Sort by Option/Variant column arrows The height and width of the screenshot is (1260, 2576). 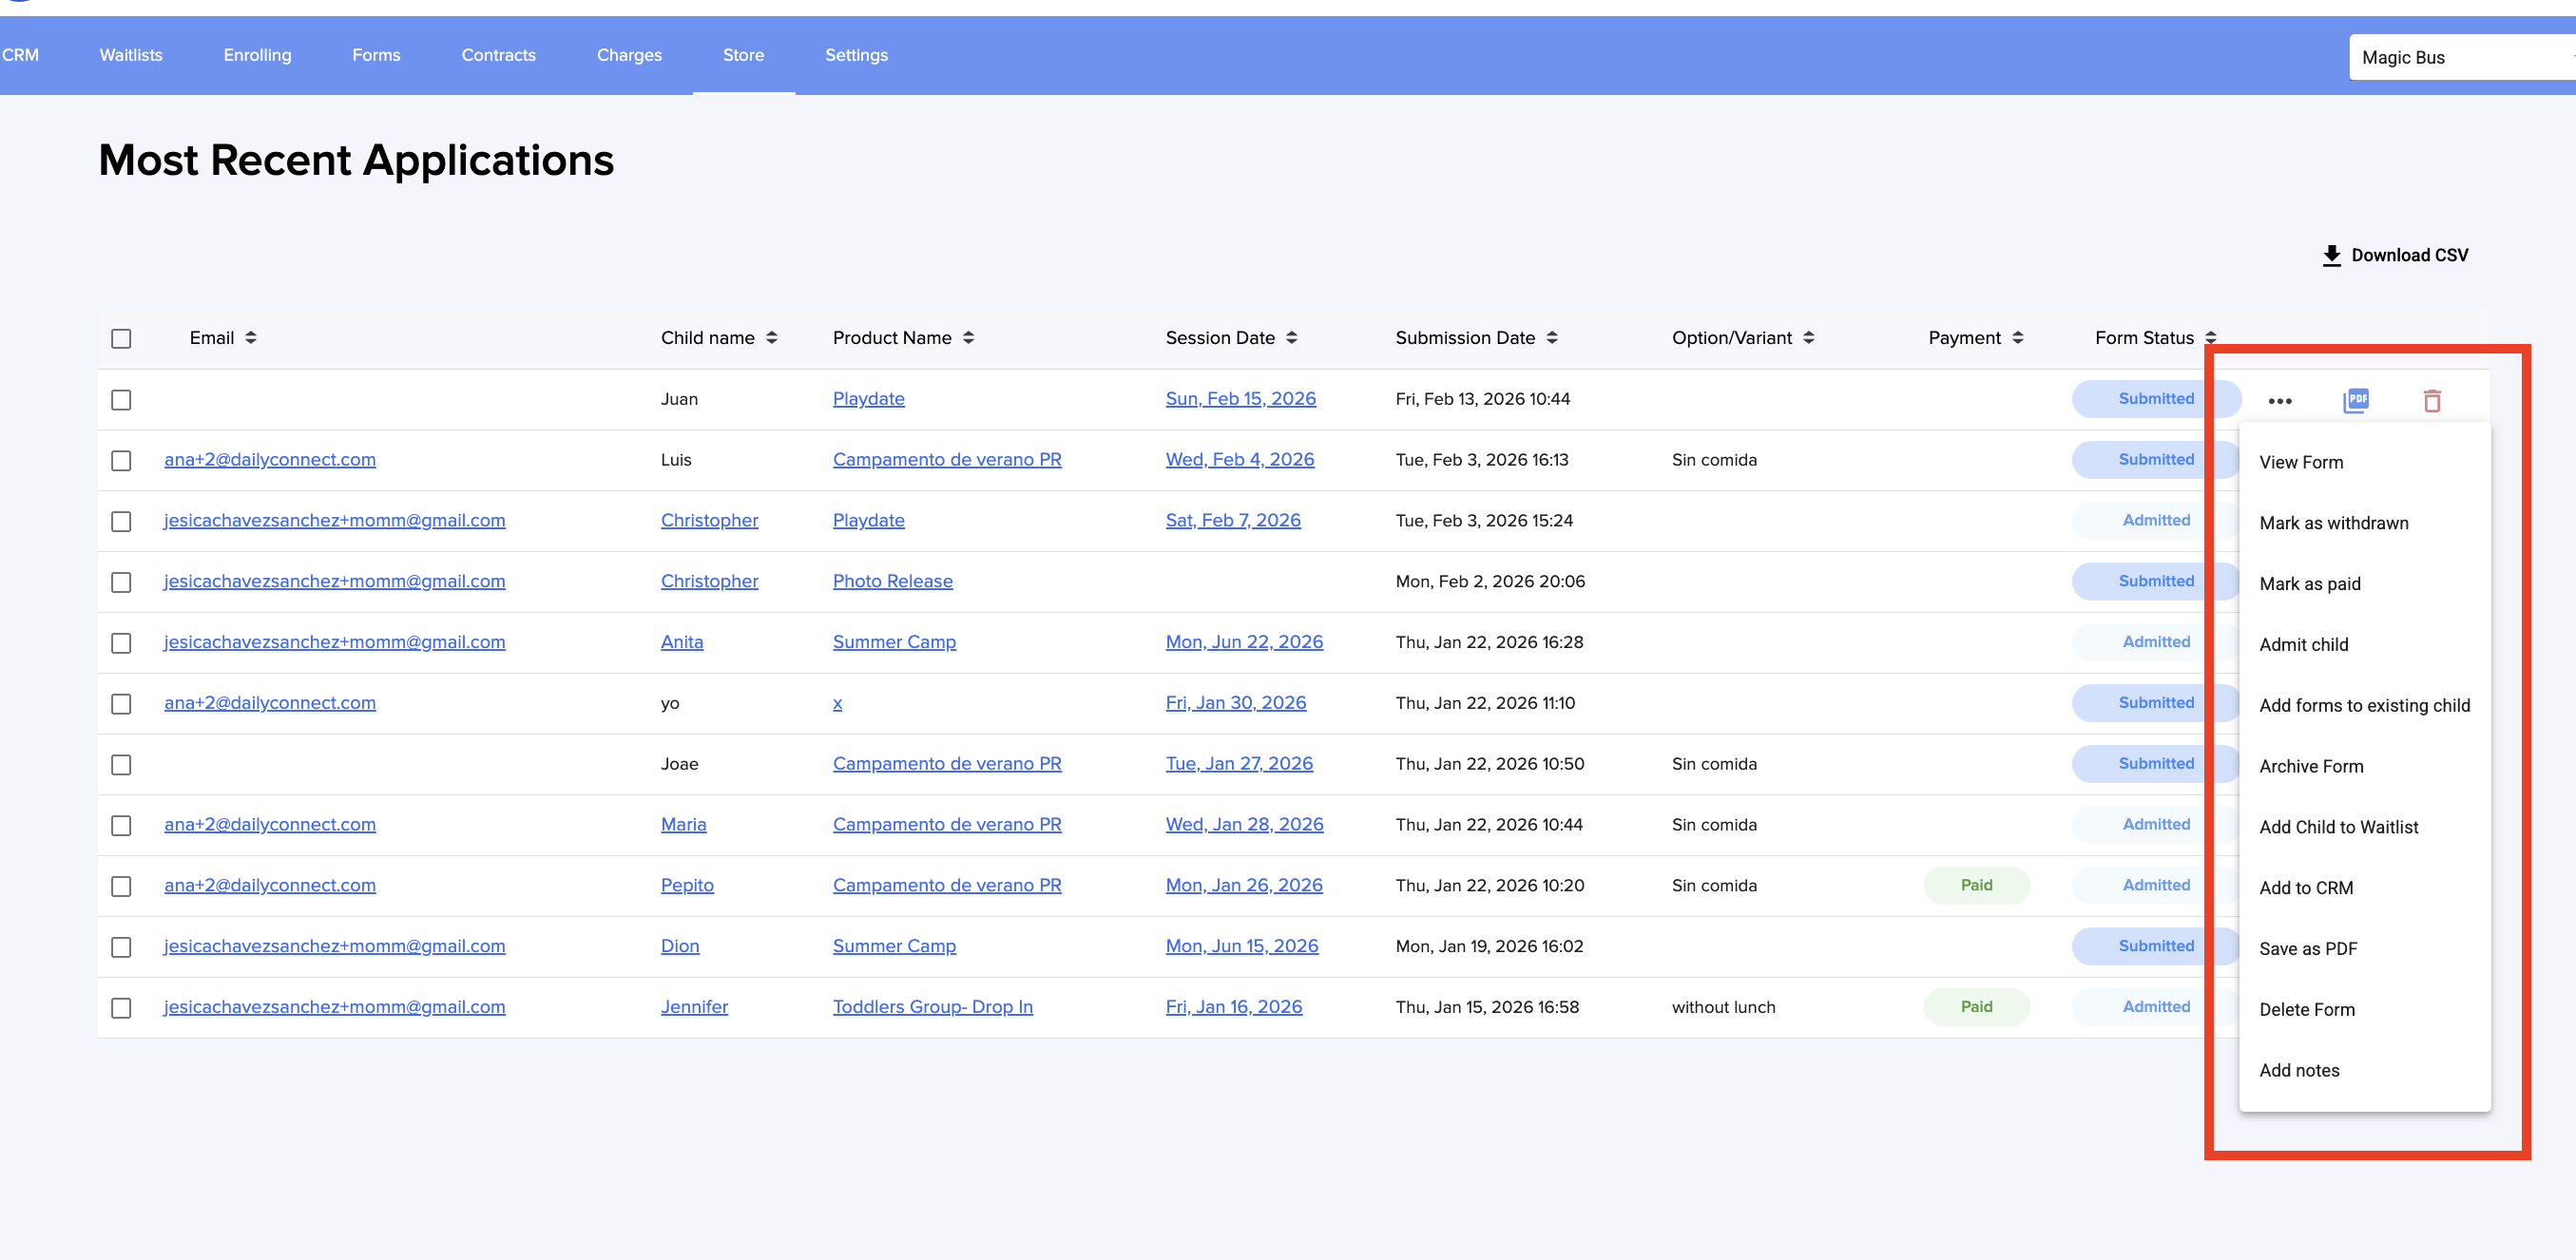coord(1809,338)
